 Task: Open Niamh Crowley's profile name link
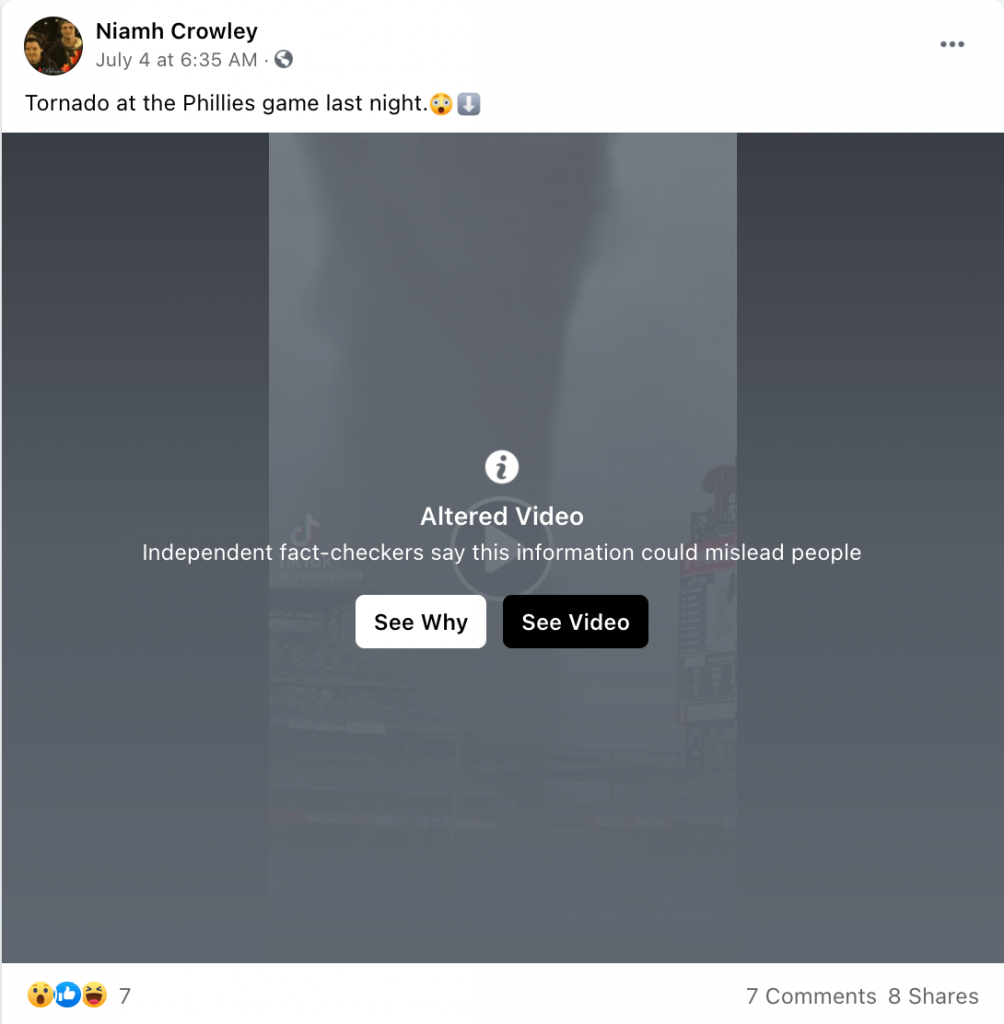(176, 31)
